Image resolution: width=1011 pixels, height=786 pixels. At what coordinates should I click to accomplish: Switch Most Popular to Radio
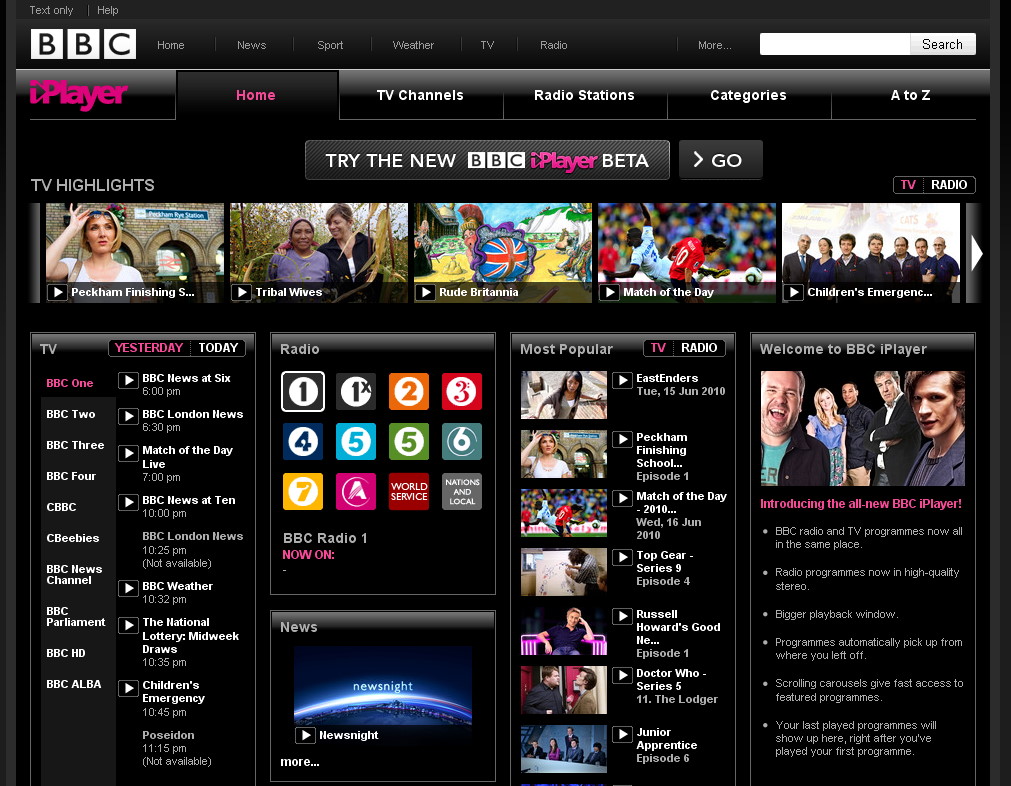pos(699,348)
